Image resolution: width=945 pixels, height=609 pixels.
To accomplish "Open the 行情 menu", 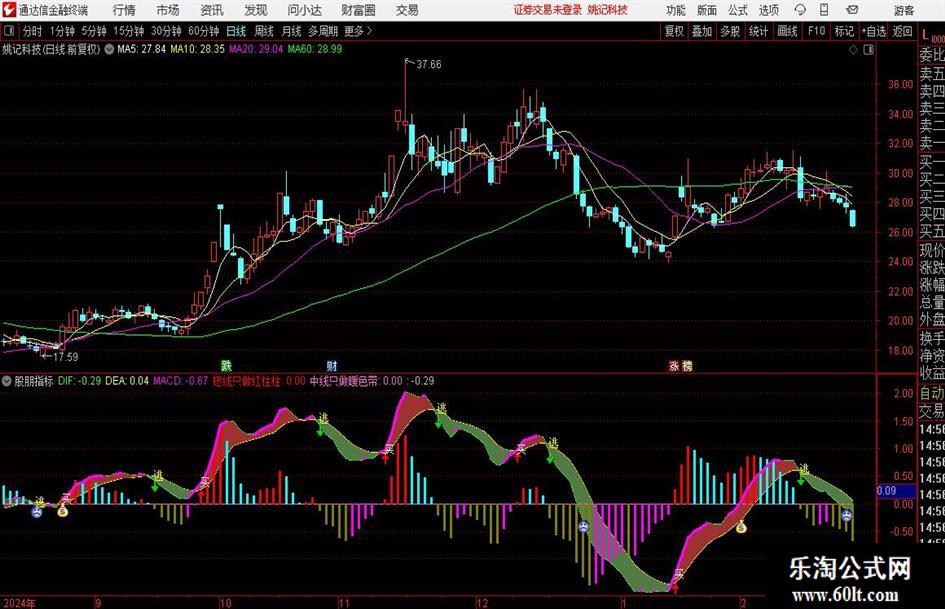I will click(x=124, y=10).
